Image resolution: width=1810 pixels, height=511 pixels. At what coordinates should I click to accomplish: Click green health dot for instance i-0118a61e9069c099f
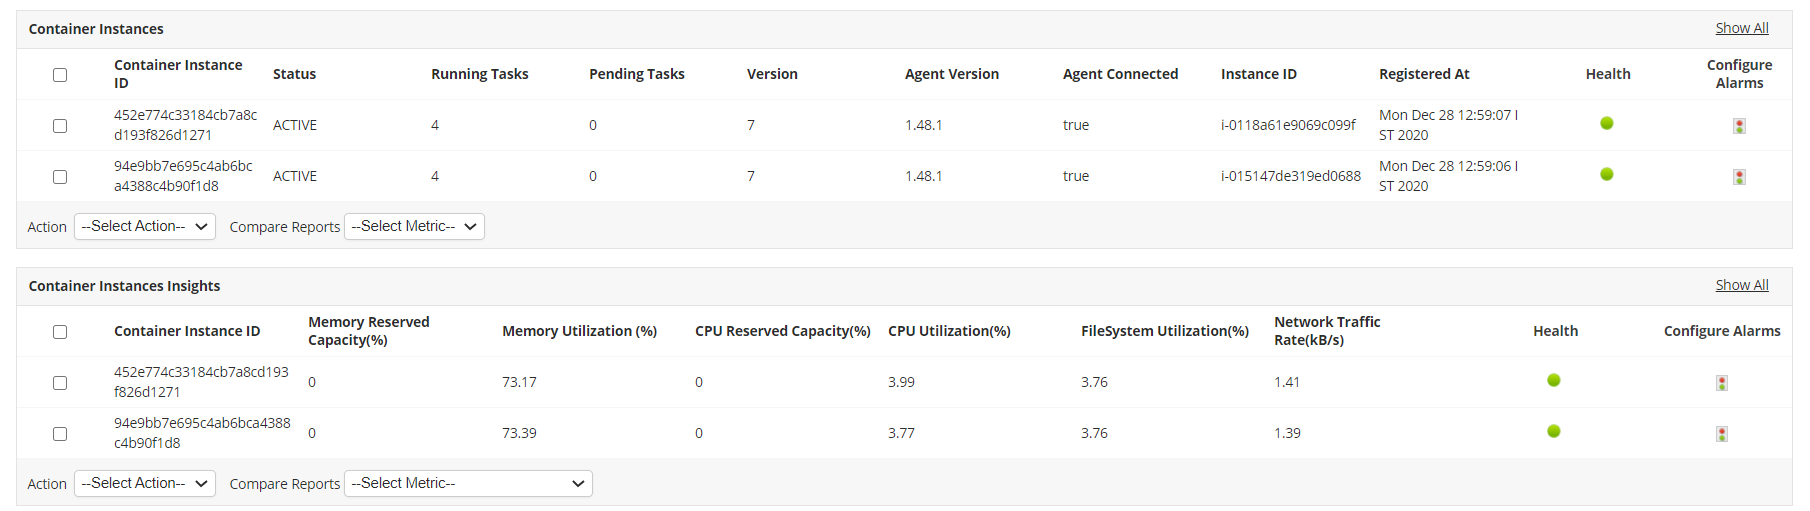pyautogui.click(x=1606, y=123)
